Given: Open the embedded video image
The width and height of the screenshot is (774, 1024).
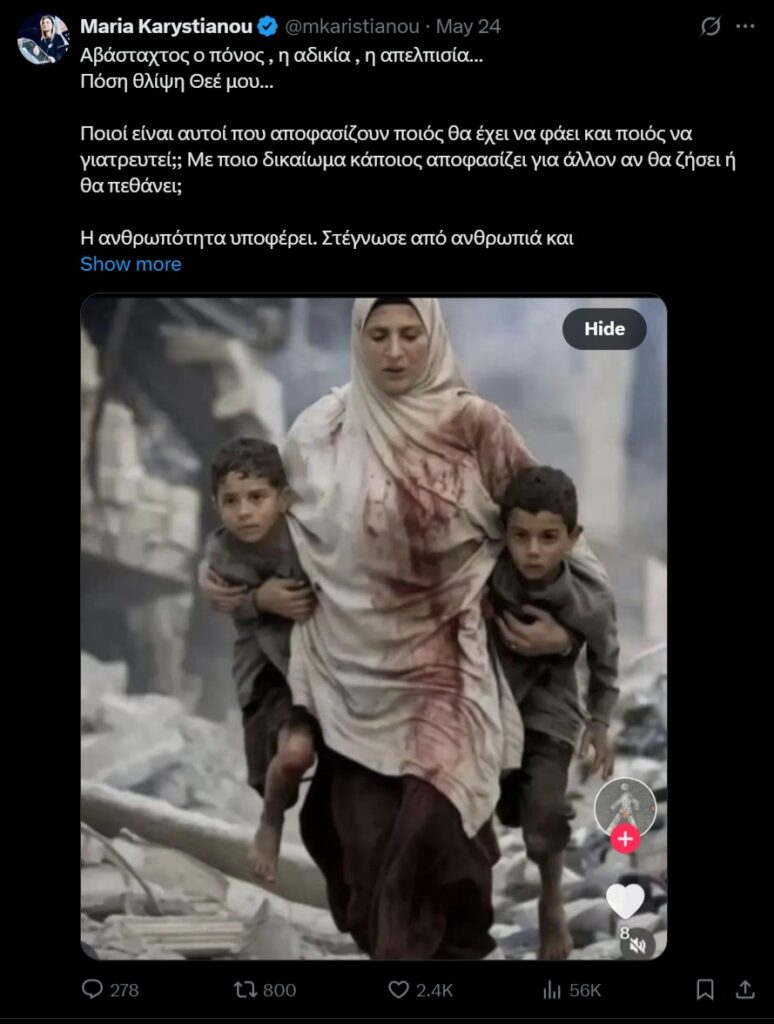Looking at the screenshot, I should (x=374, y=627).
